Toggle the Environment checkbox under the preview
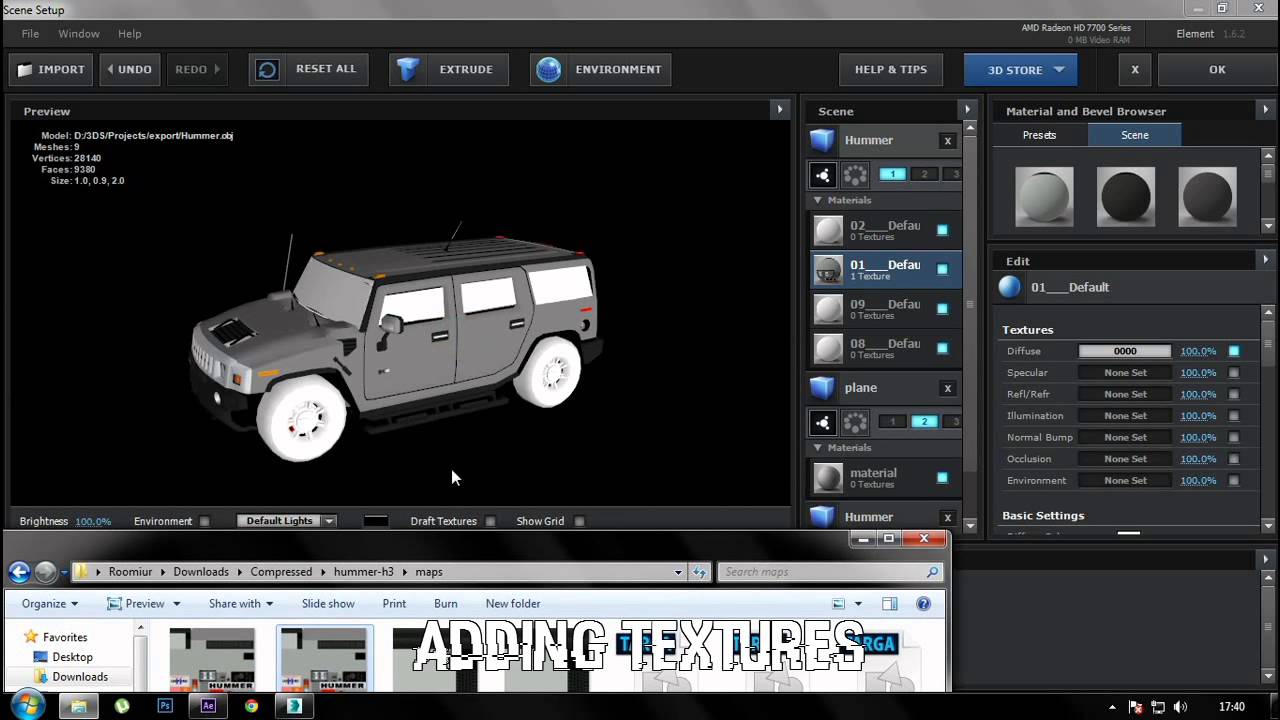This screenshot has height=720, width=1280. coord(204,521)
